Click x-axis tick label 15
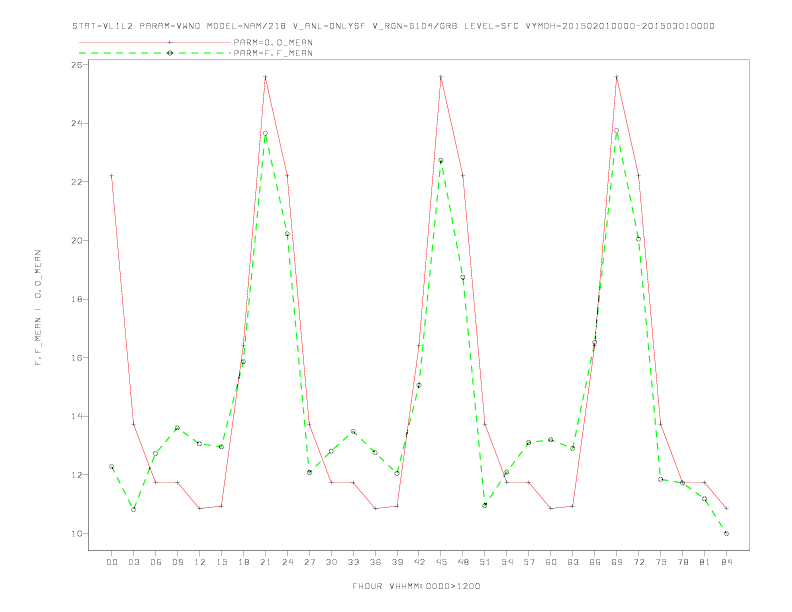The height and width of the screenshot is (612, 792). pyautogui.click(x=221, y=562)
